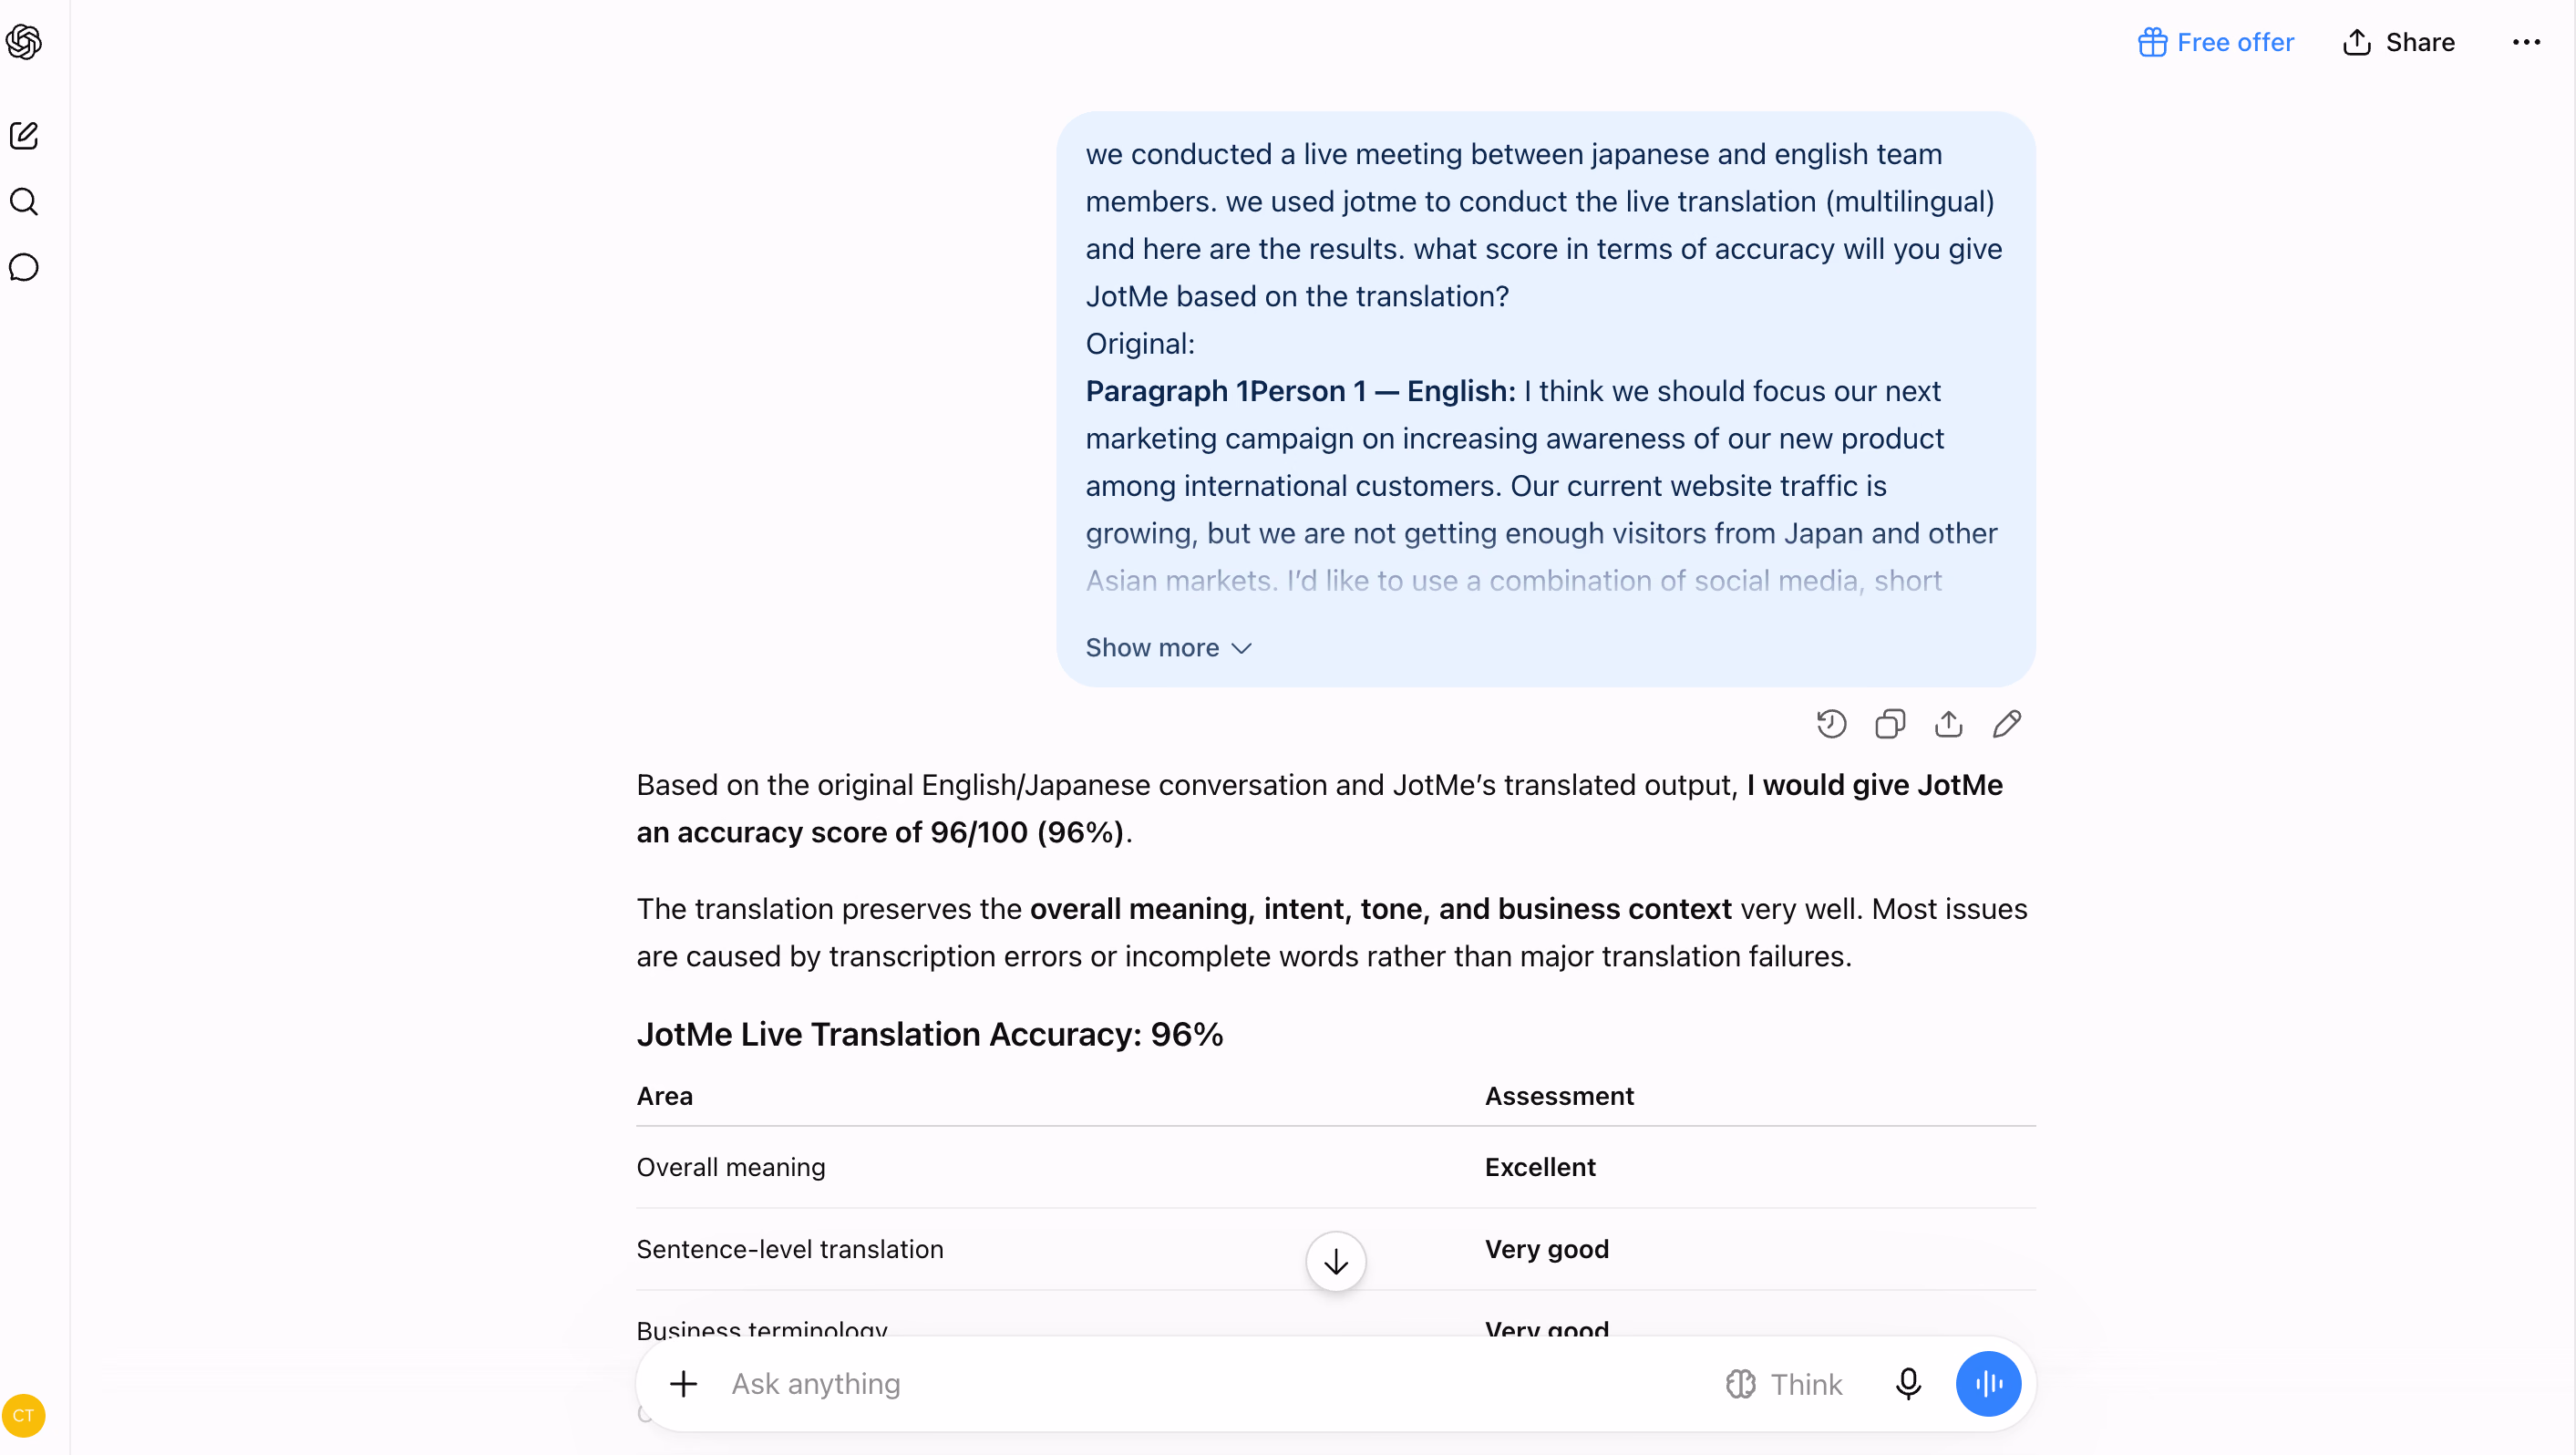Jump to bottom with down-arrow button
2576x1455 pixels.
point(1336,1261)
